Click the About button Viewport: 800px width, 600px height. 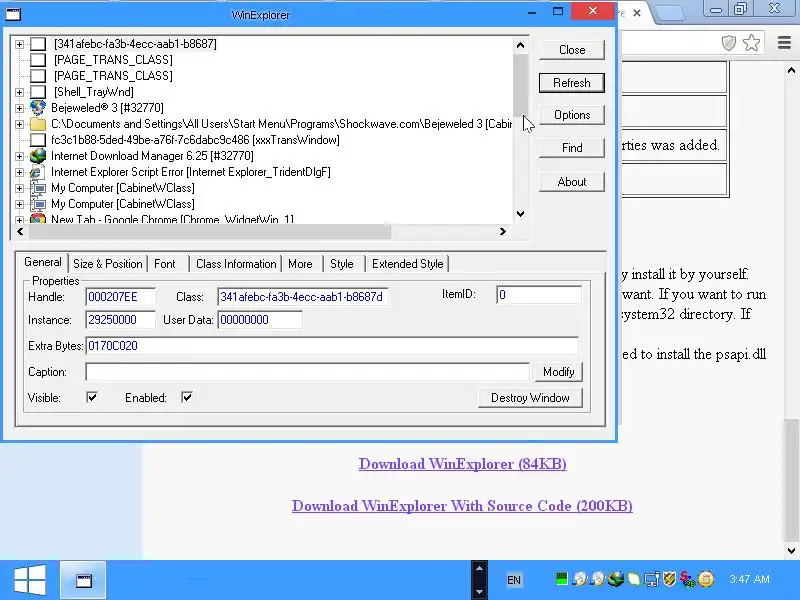tap(571, 182)
